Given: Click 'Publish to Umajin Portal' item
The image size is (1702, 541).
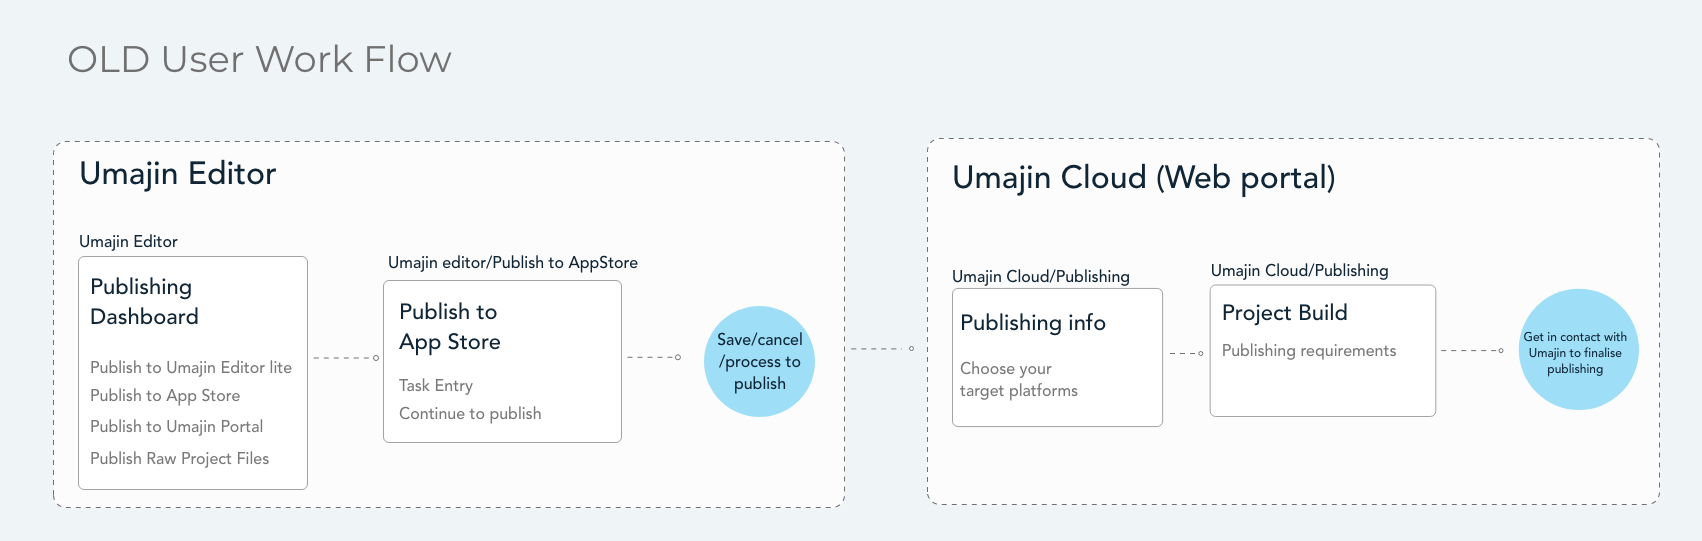Looking at the screenshot, I should click(x=177, y=426).
